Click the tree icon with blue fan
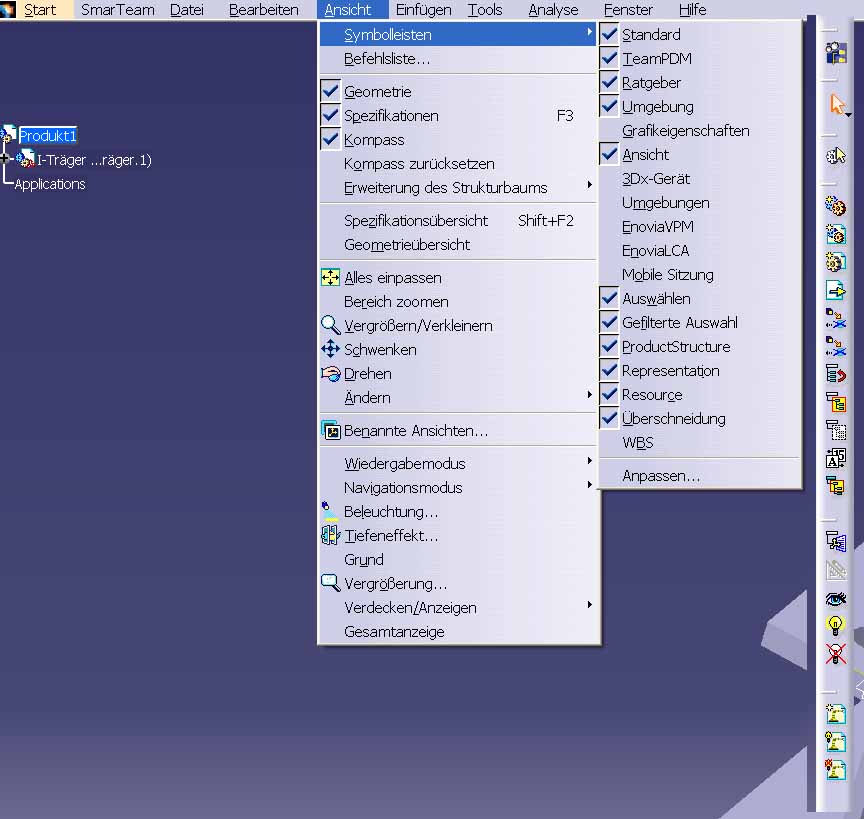 [836, 541]
